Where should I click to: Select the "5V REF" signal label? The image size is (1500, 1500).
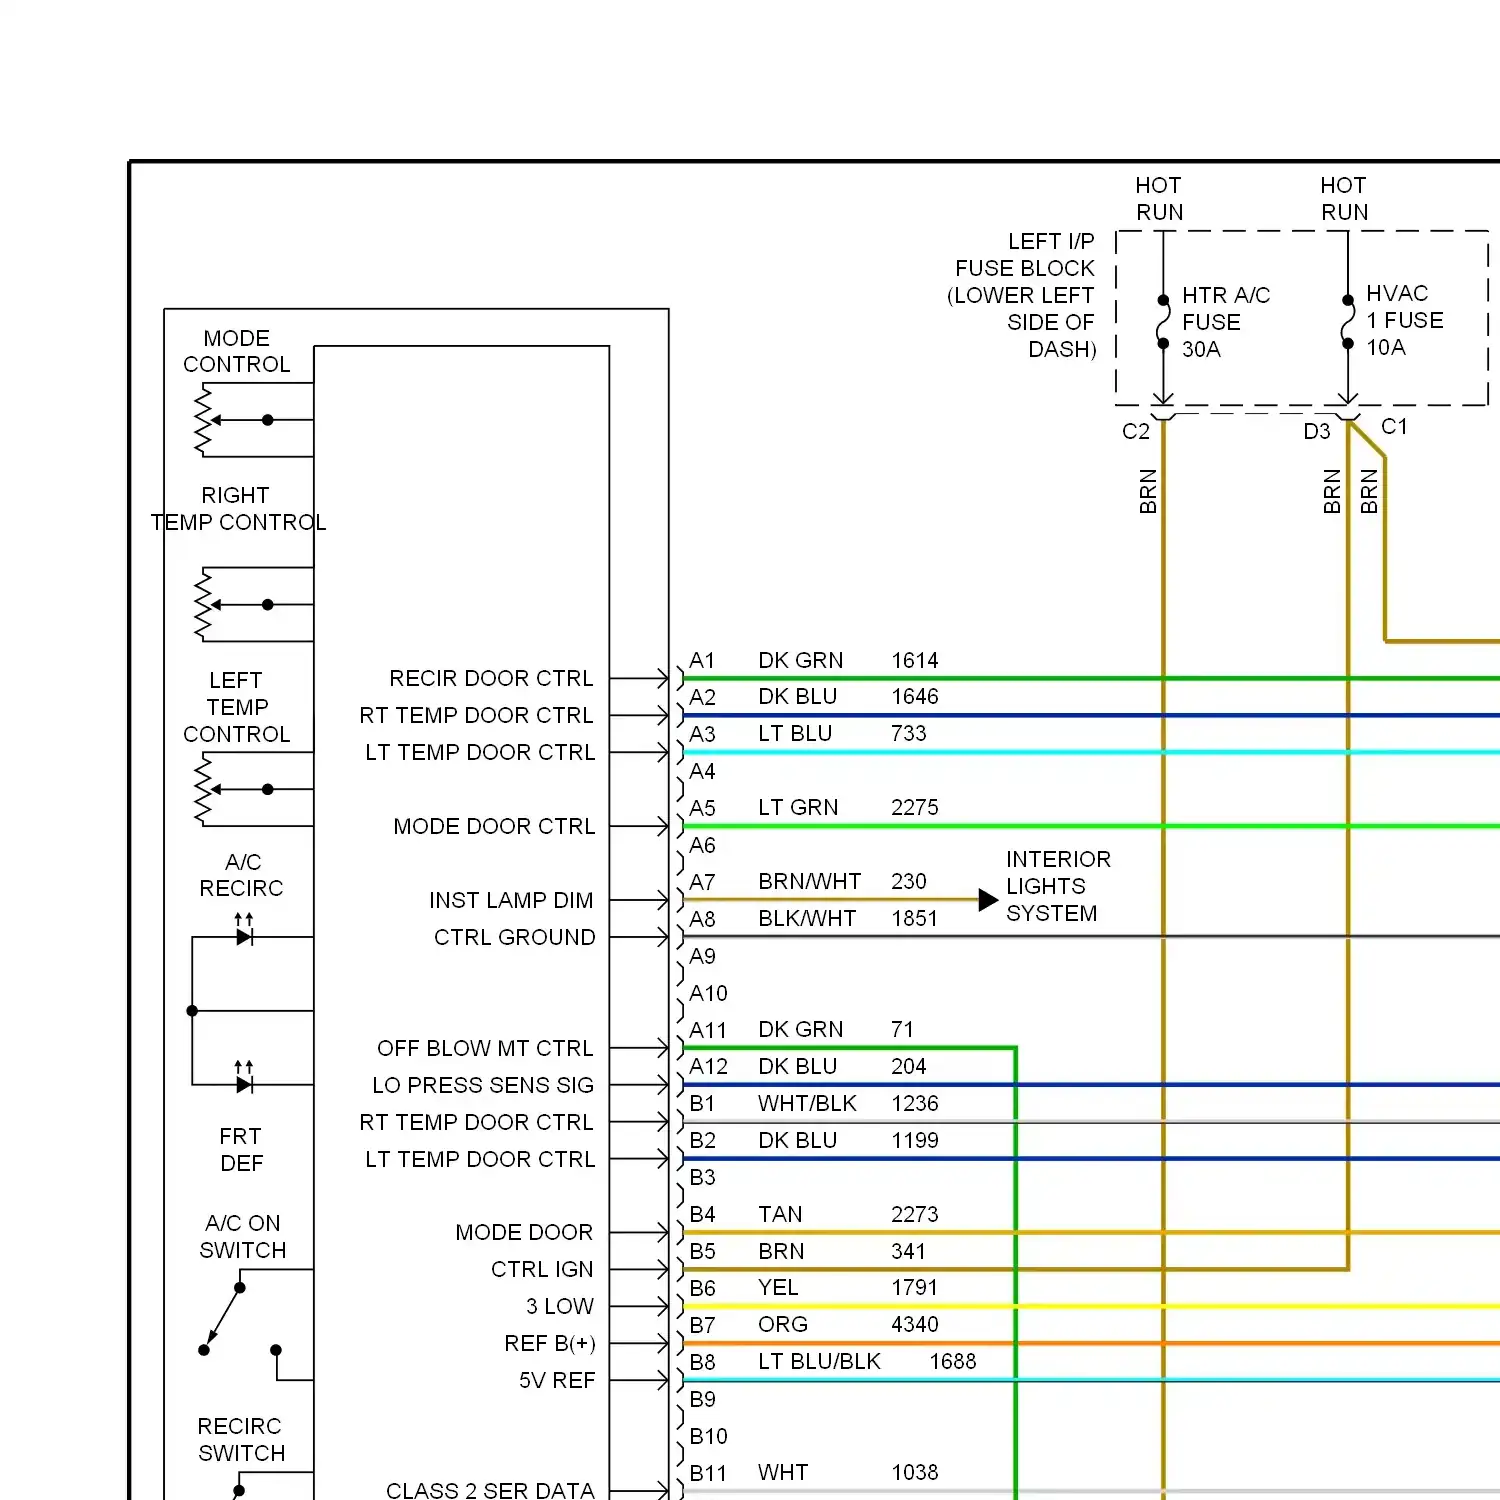pos(557,1380)
